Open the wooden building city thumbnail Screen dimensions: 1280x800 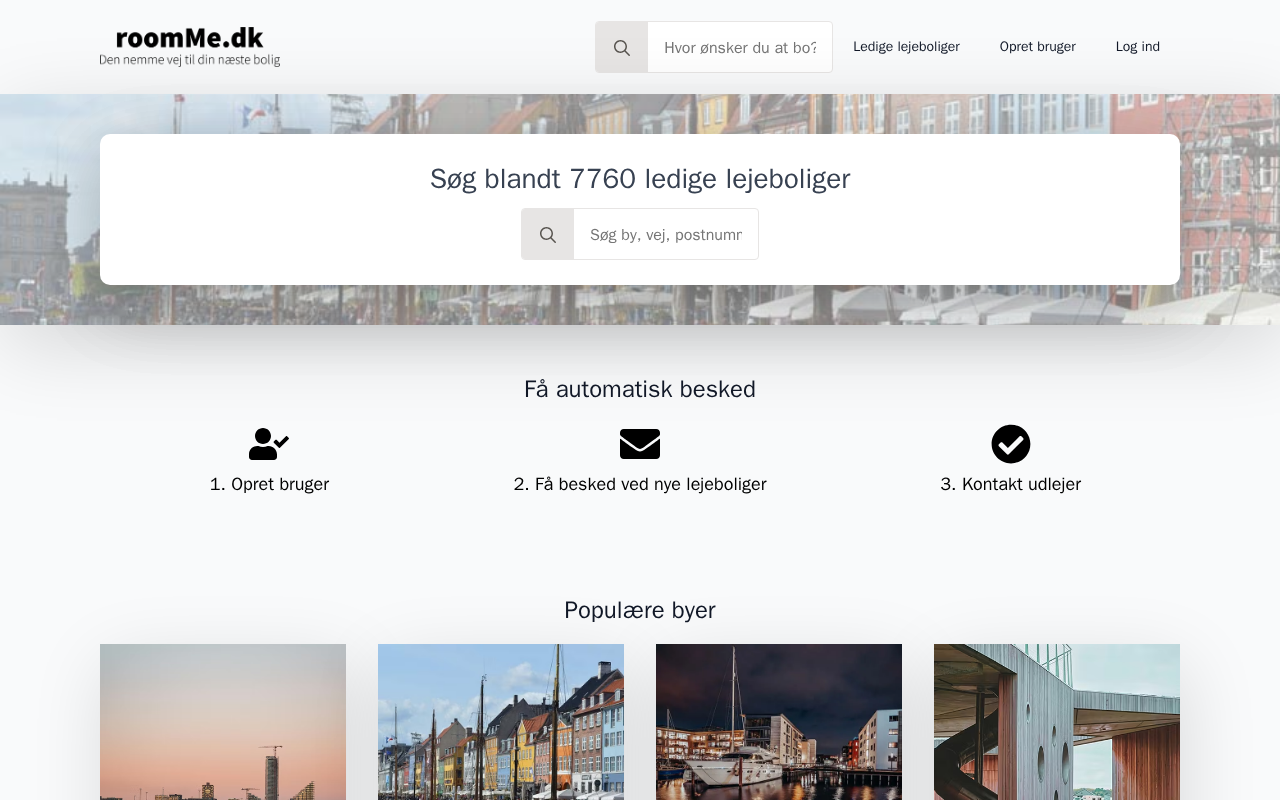coord(1057,722)
